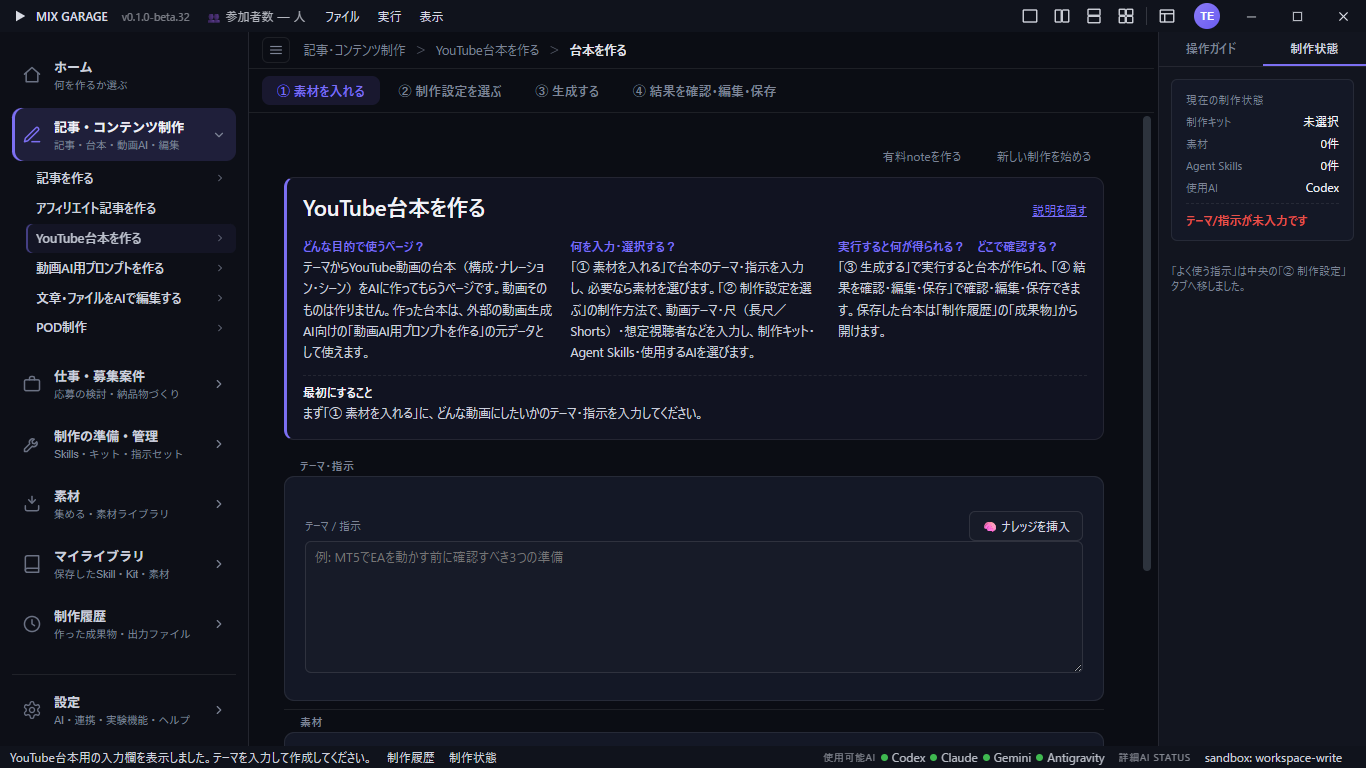Screen dimensions: 1366x768
Task: Open the 制作状態 panel tab
Action: pyautogui.click(x=1314, y=48)
